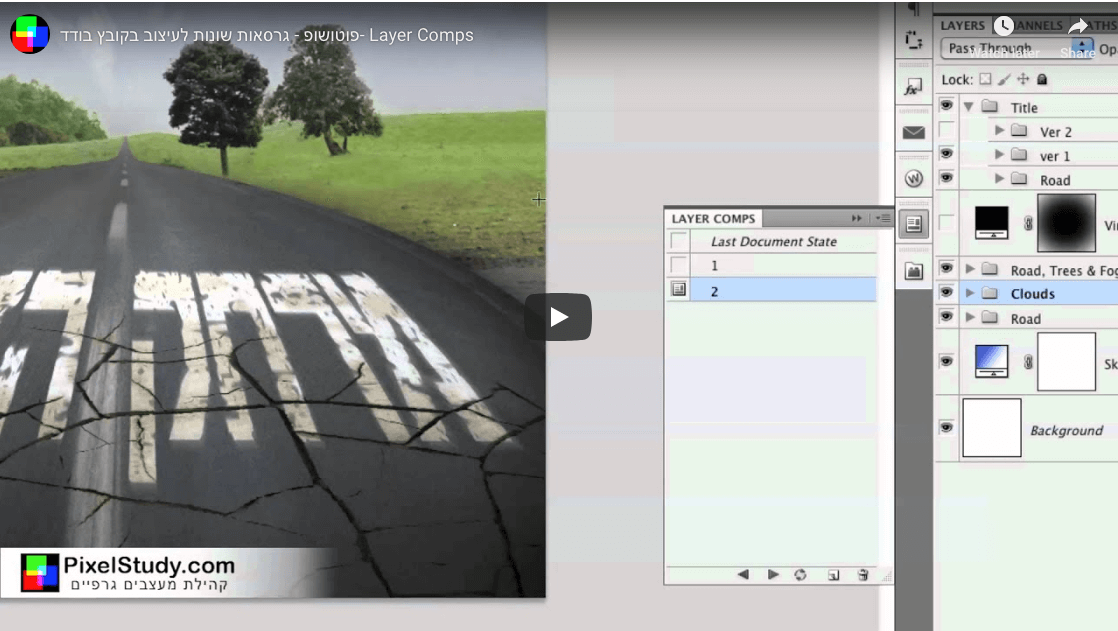The height and width of the screenshot is (631, 1118).
Task: Hide the Background layer
Action: coord(946,428)
